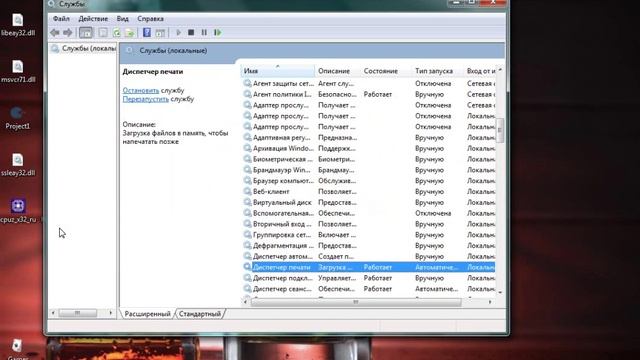The height and width of the screenshot is (360, 640).
Task: Select the Диспетчер подкл... service row
Action: [368, 278]
